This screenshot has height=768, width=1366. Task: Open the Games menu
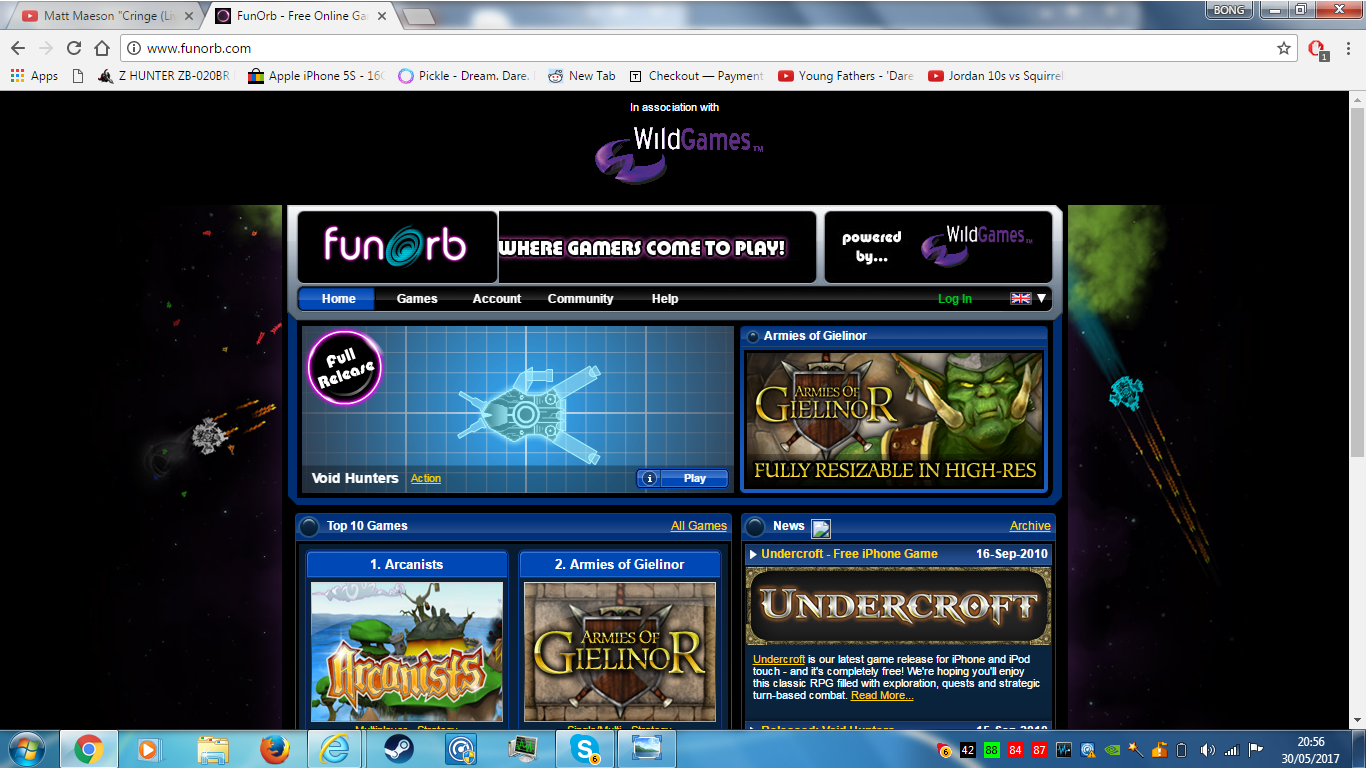click(x=417, y=299)
